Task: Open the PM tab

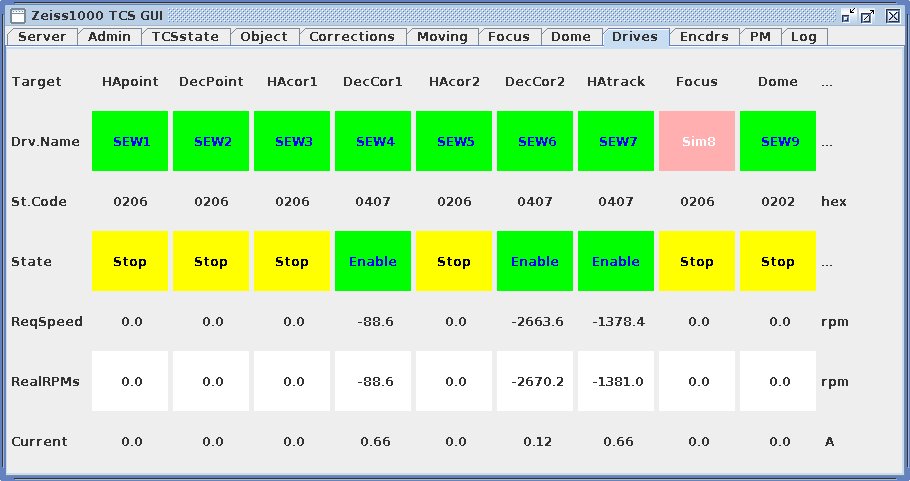Action: coord(760,37)
